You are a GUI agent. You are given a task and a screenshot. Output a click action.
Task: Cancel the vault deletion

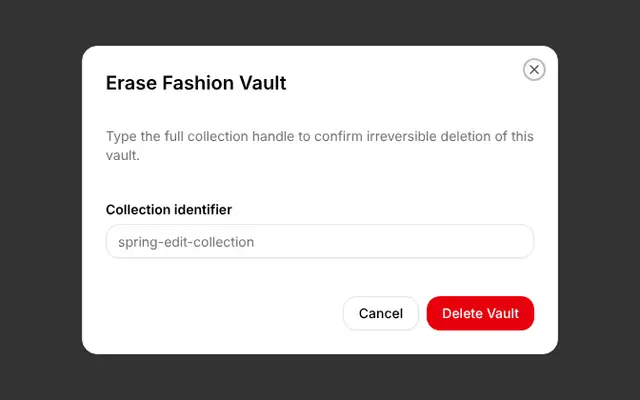pyautogui.click(x=381, y=313)
